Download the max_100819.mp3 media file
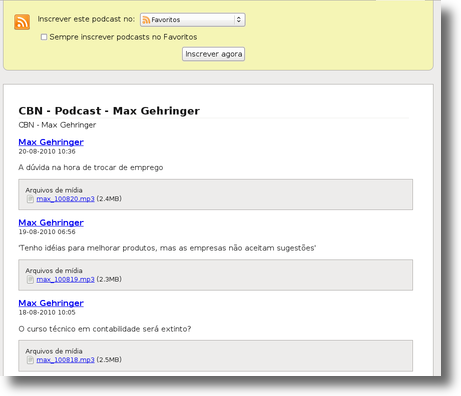 pyautogui.click(x=65, y=279)
